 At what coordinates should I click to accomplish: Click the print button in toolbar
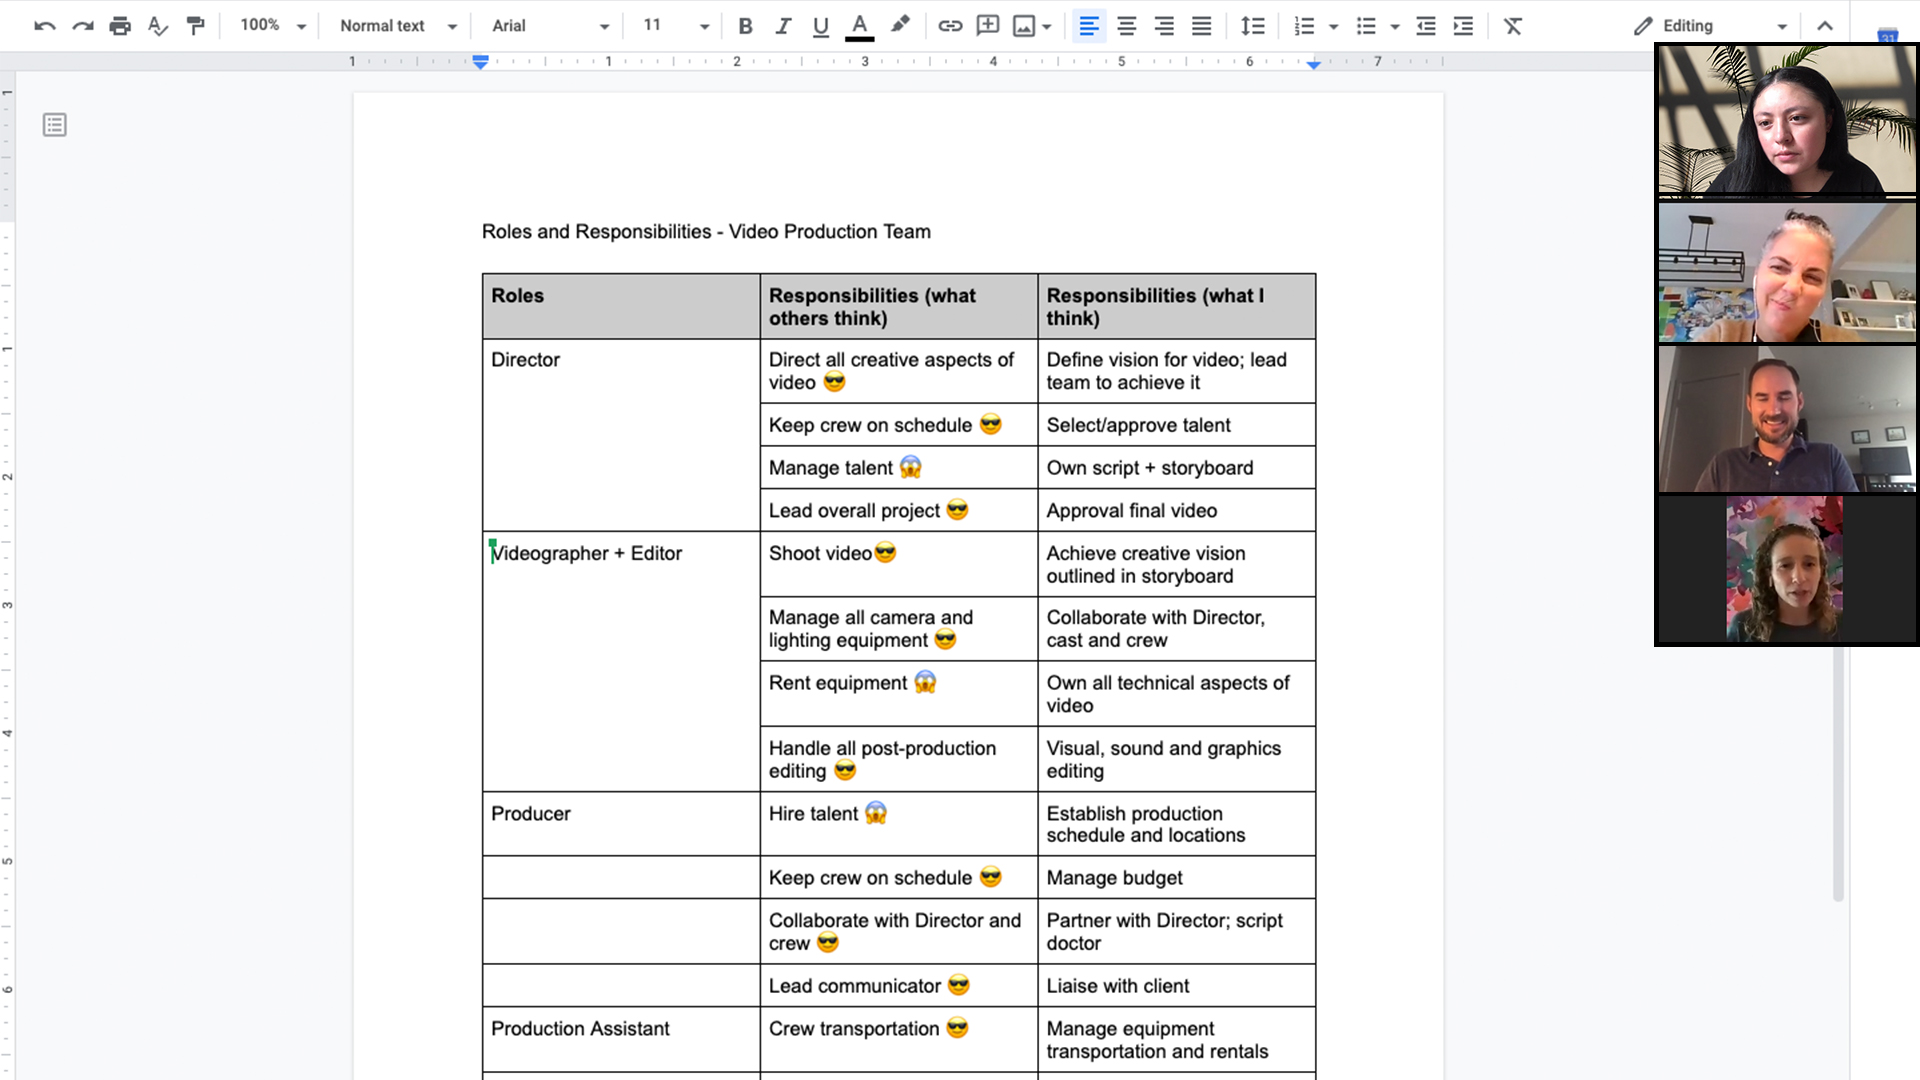point(120,25)
